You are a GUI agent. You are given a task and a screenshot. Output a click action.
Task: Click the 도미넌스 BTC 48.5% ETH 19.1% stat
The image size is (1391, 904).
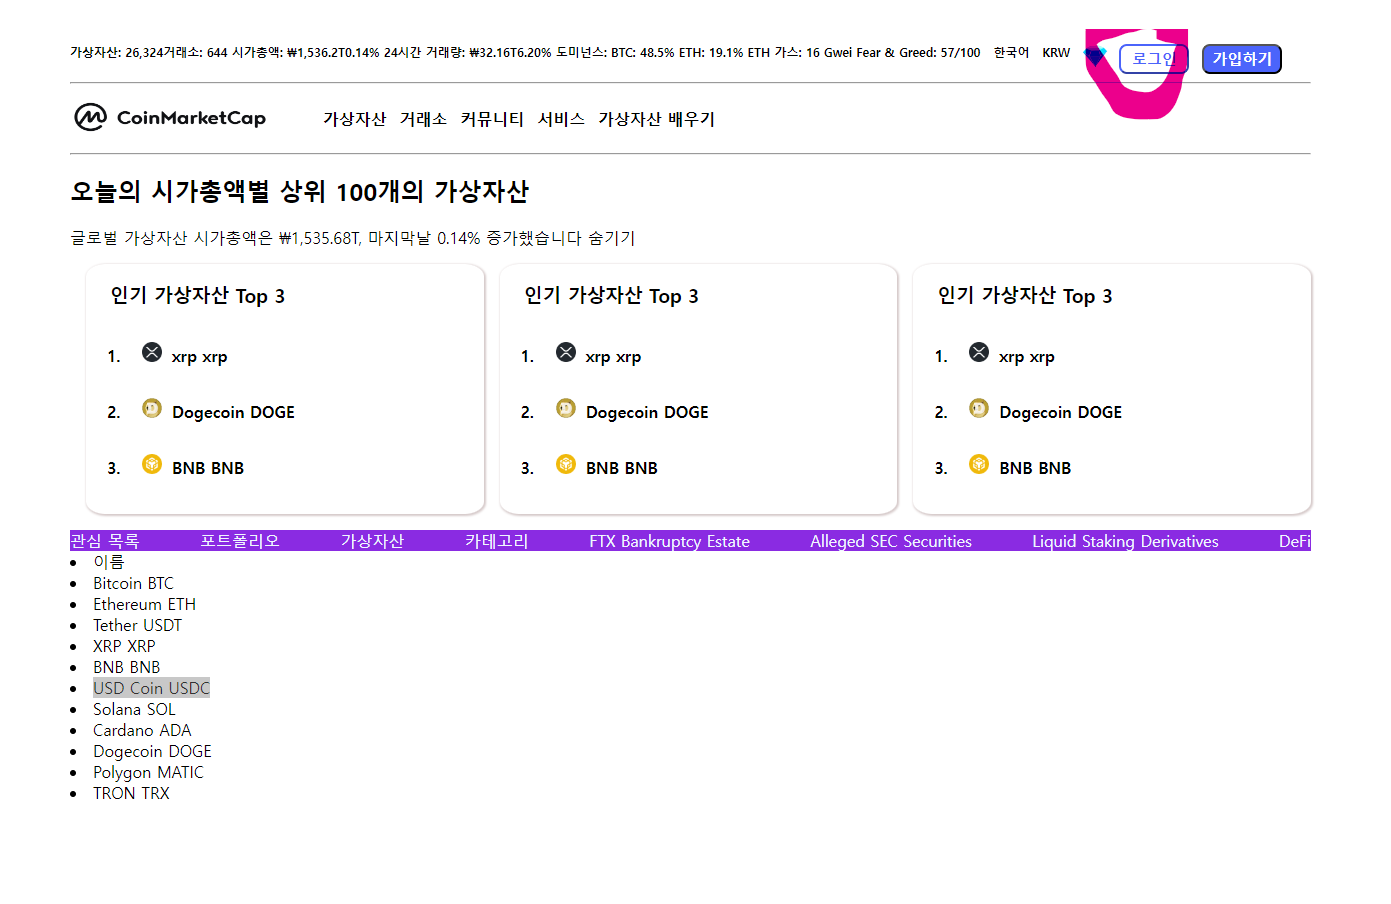pyautogui.click(x=650, y=53)
